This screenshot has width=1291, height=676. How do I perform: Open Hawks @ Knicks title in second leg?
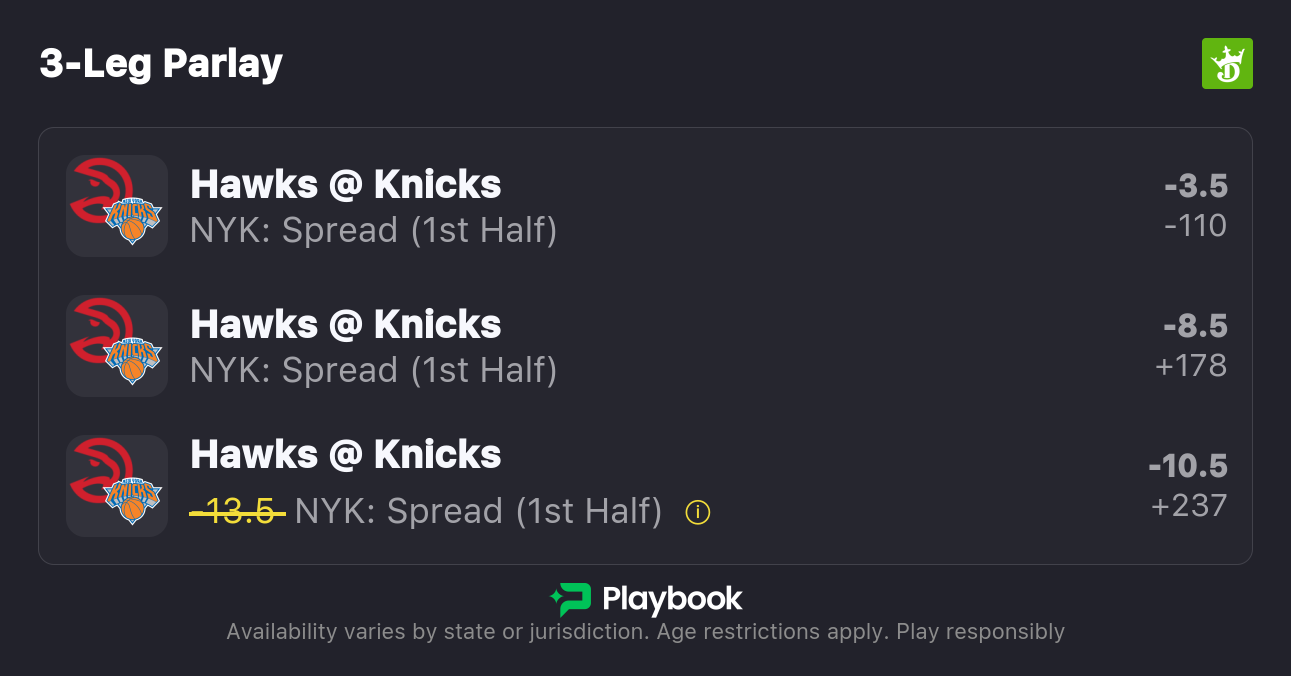pos(346,324)
